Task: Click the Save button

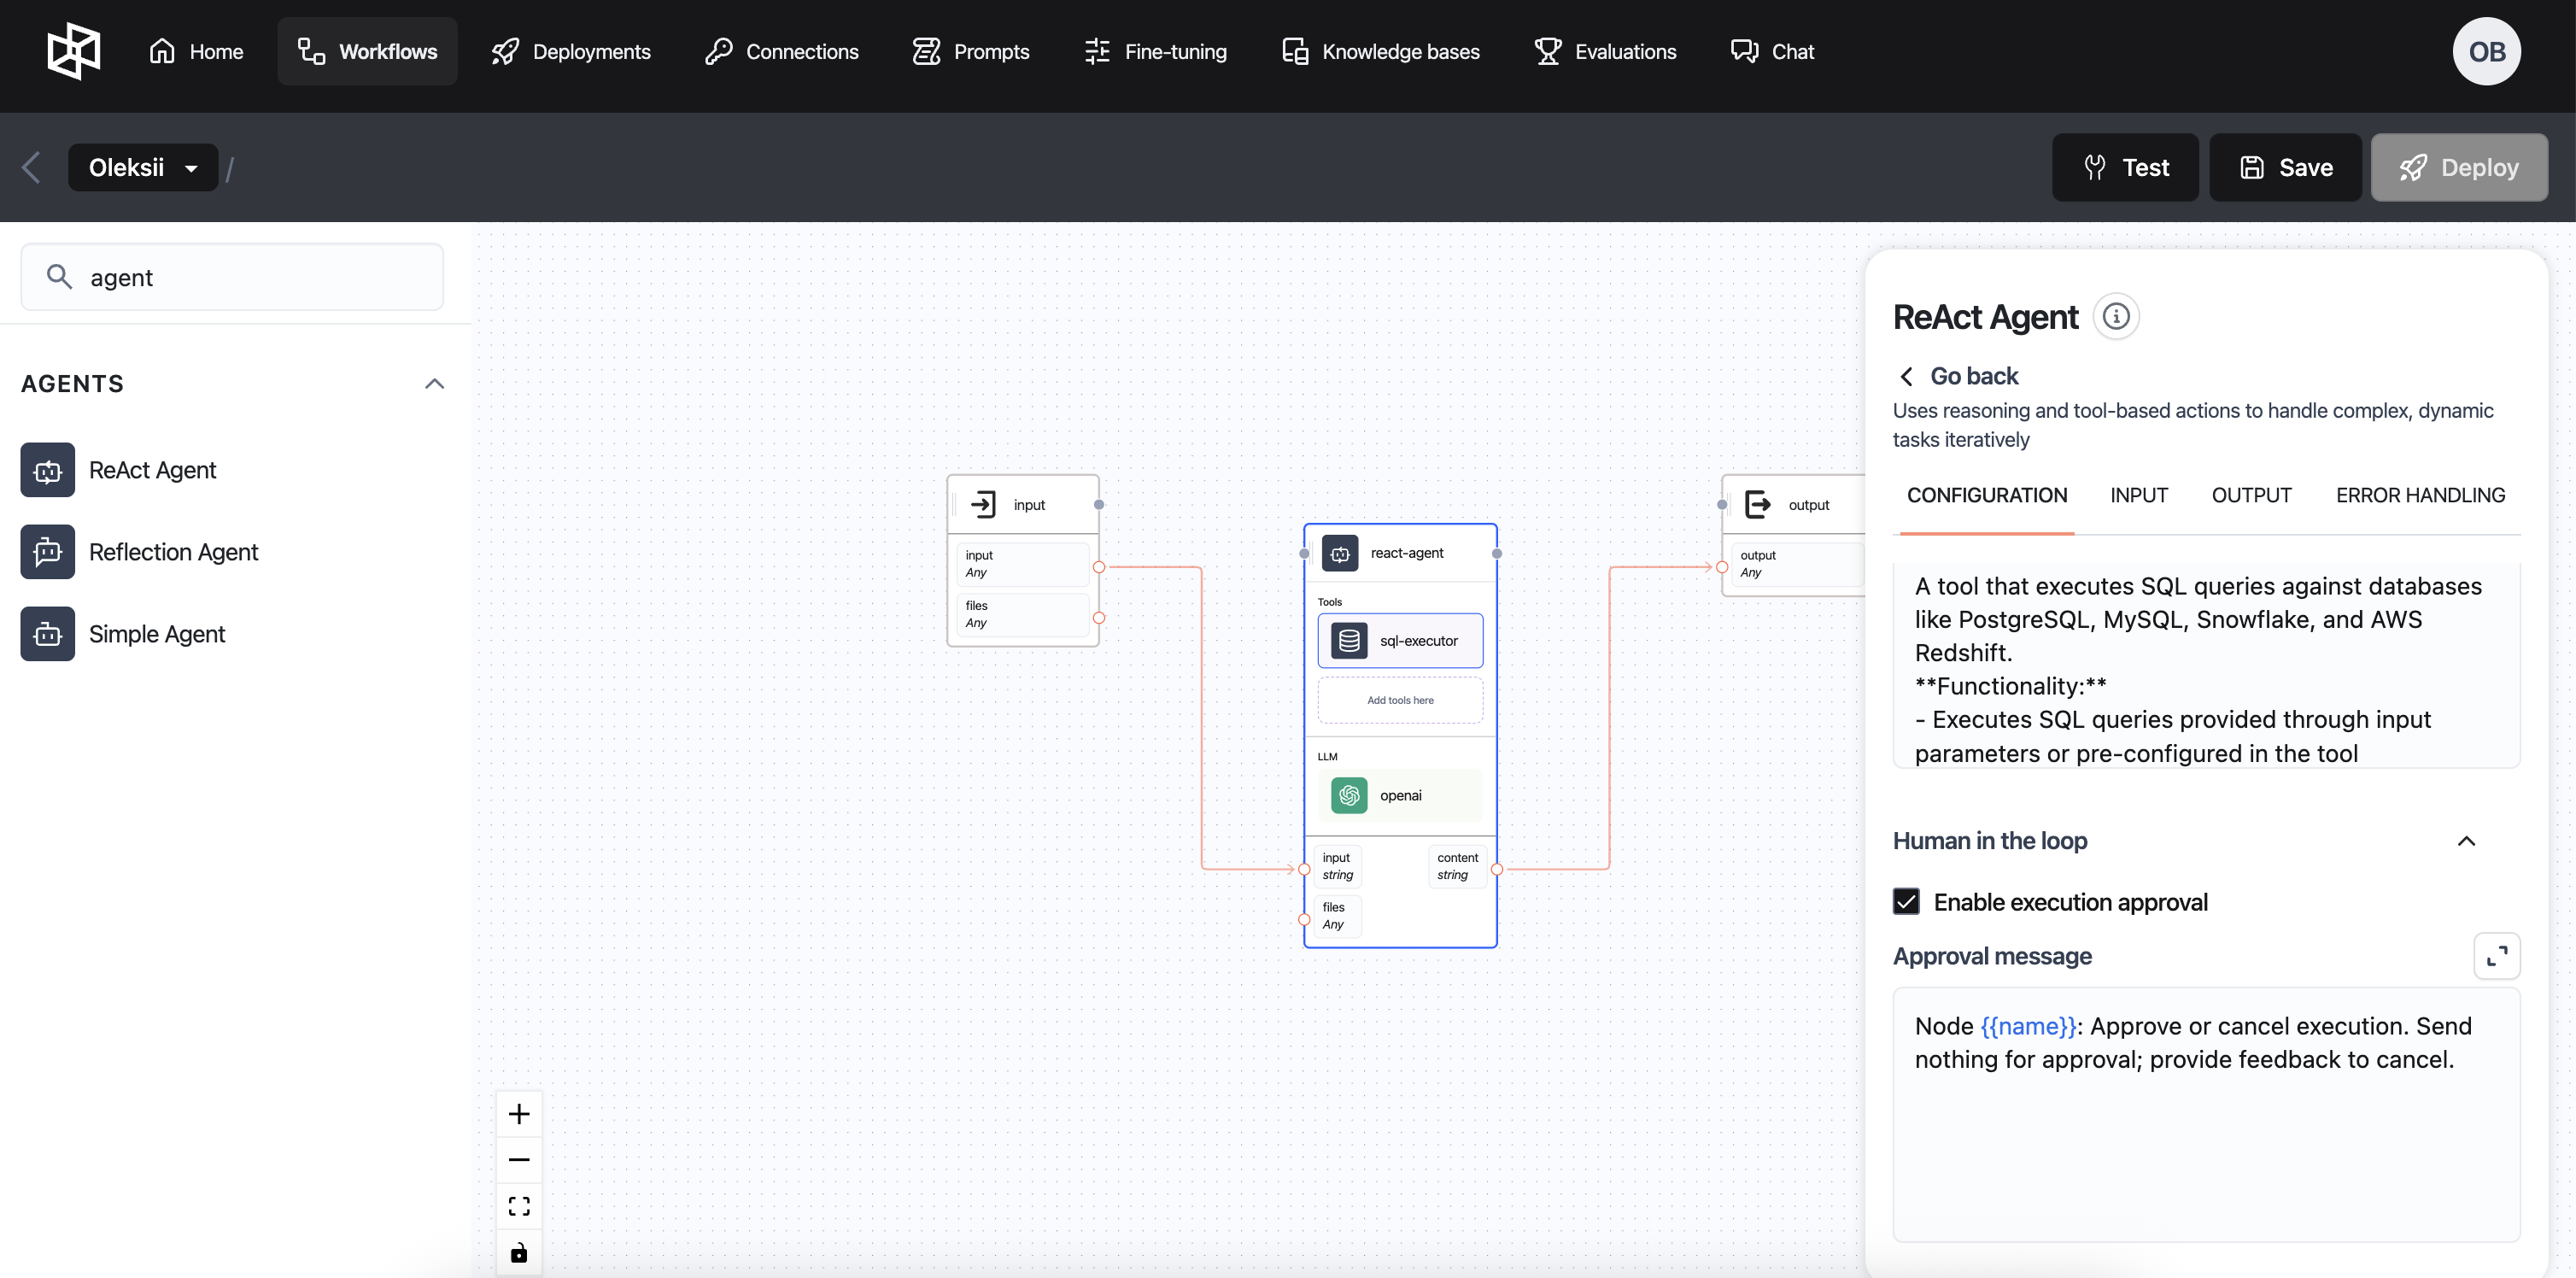Action: click(x=2285, y=168)
